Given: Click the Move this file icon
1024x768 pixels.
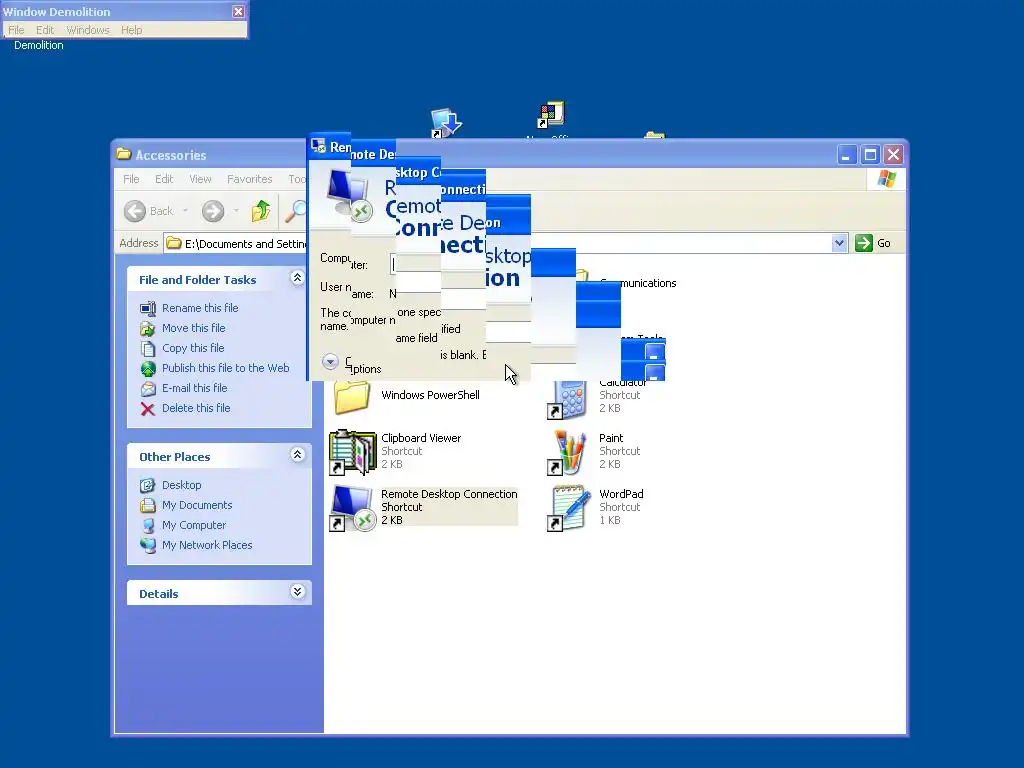Looking at the screenshot, I should [x=148, y=328].
